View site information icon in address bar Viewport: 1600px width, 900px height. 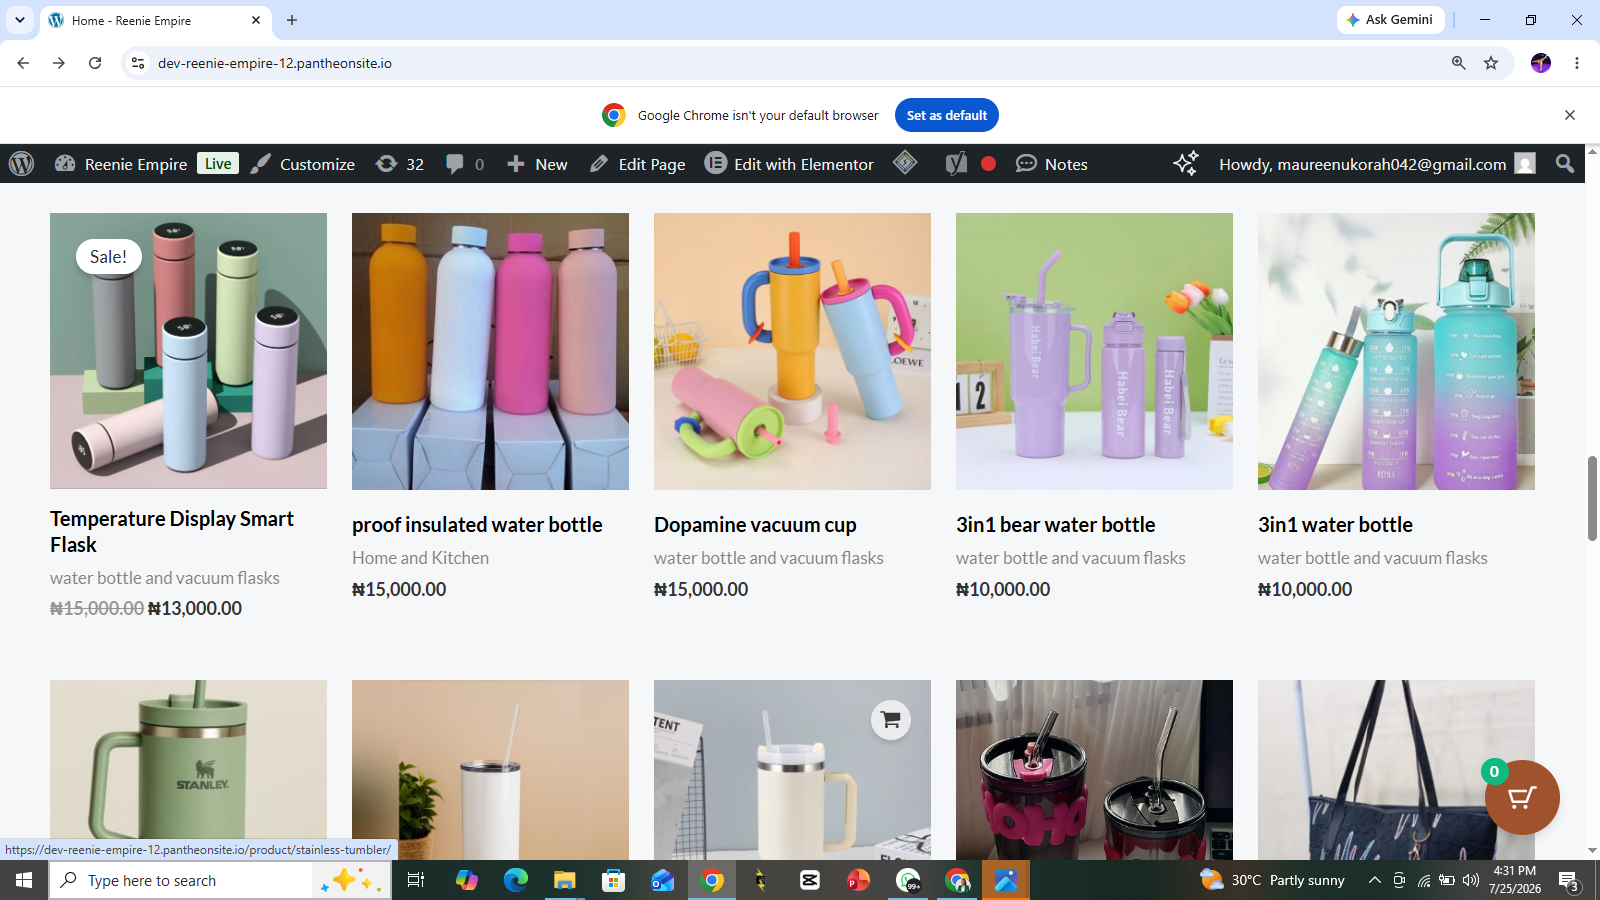138,63
